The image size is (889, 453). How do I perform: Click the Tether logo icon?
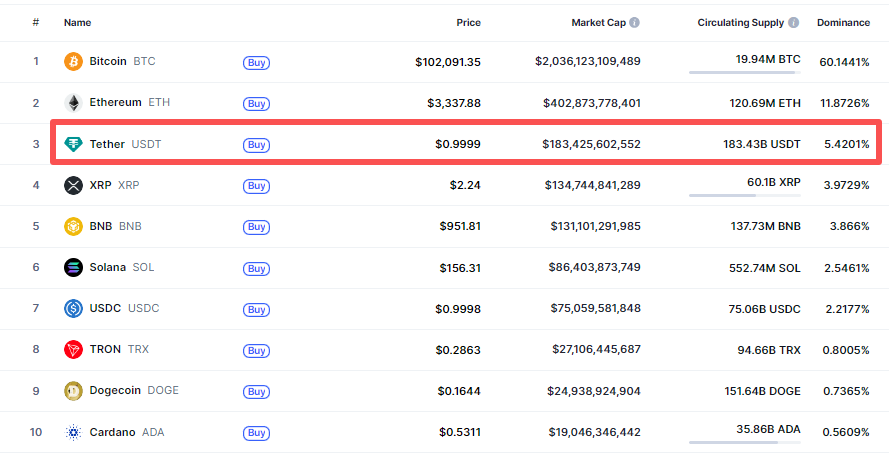coord(73,144)
